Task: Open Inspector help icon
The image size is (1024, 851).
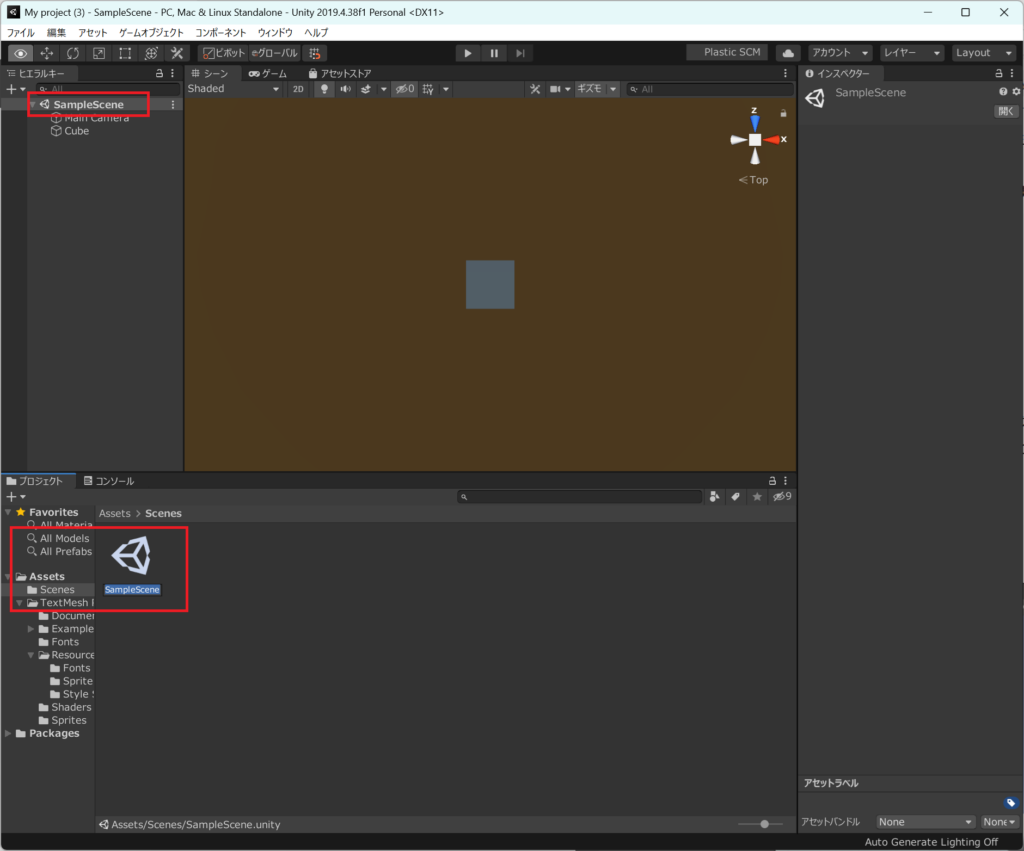Action: click(1003, 92)
